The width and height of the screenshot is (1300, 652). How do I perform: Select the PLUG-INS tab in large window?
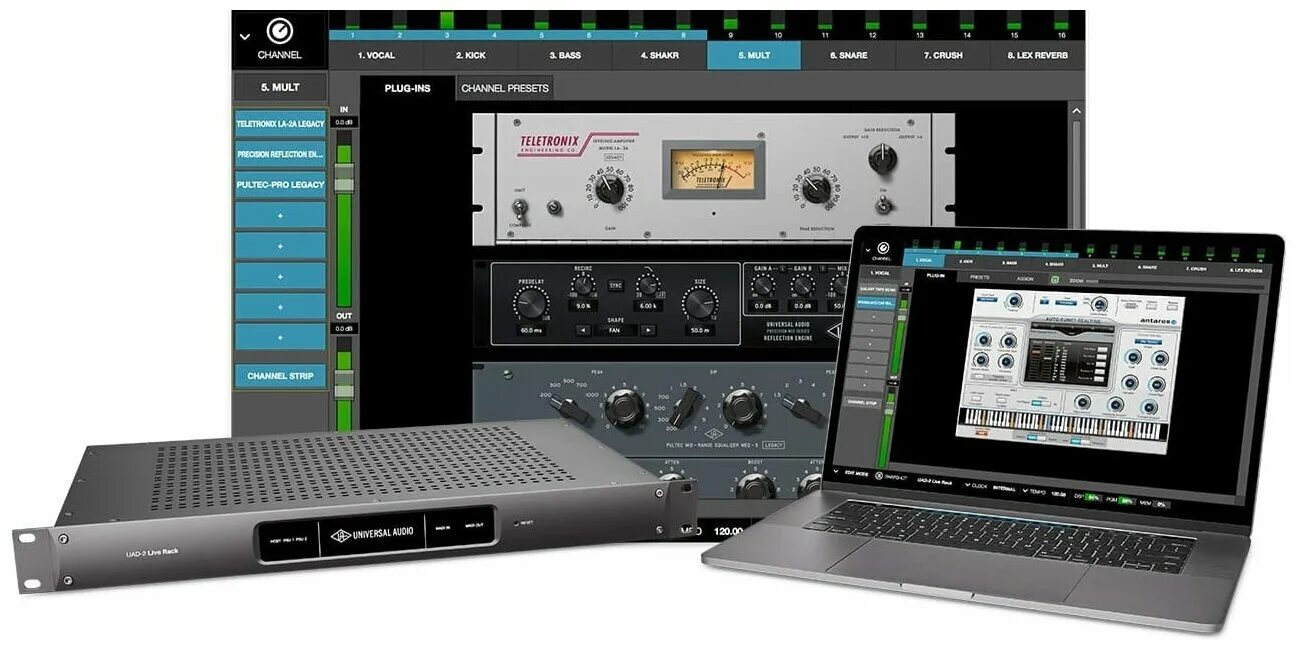408,88
